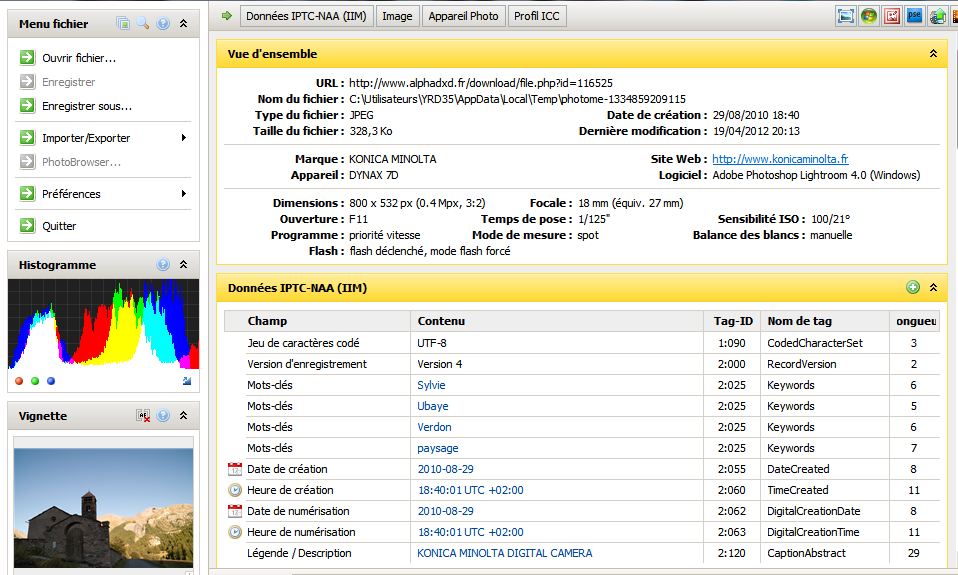Toggle the blue channel dot in histogram

[x=51, y=381]
